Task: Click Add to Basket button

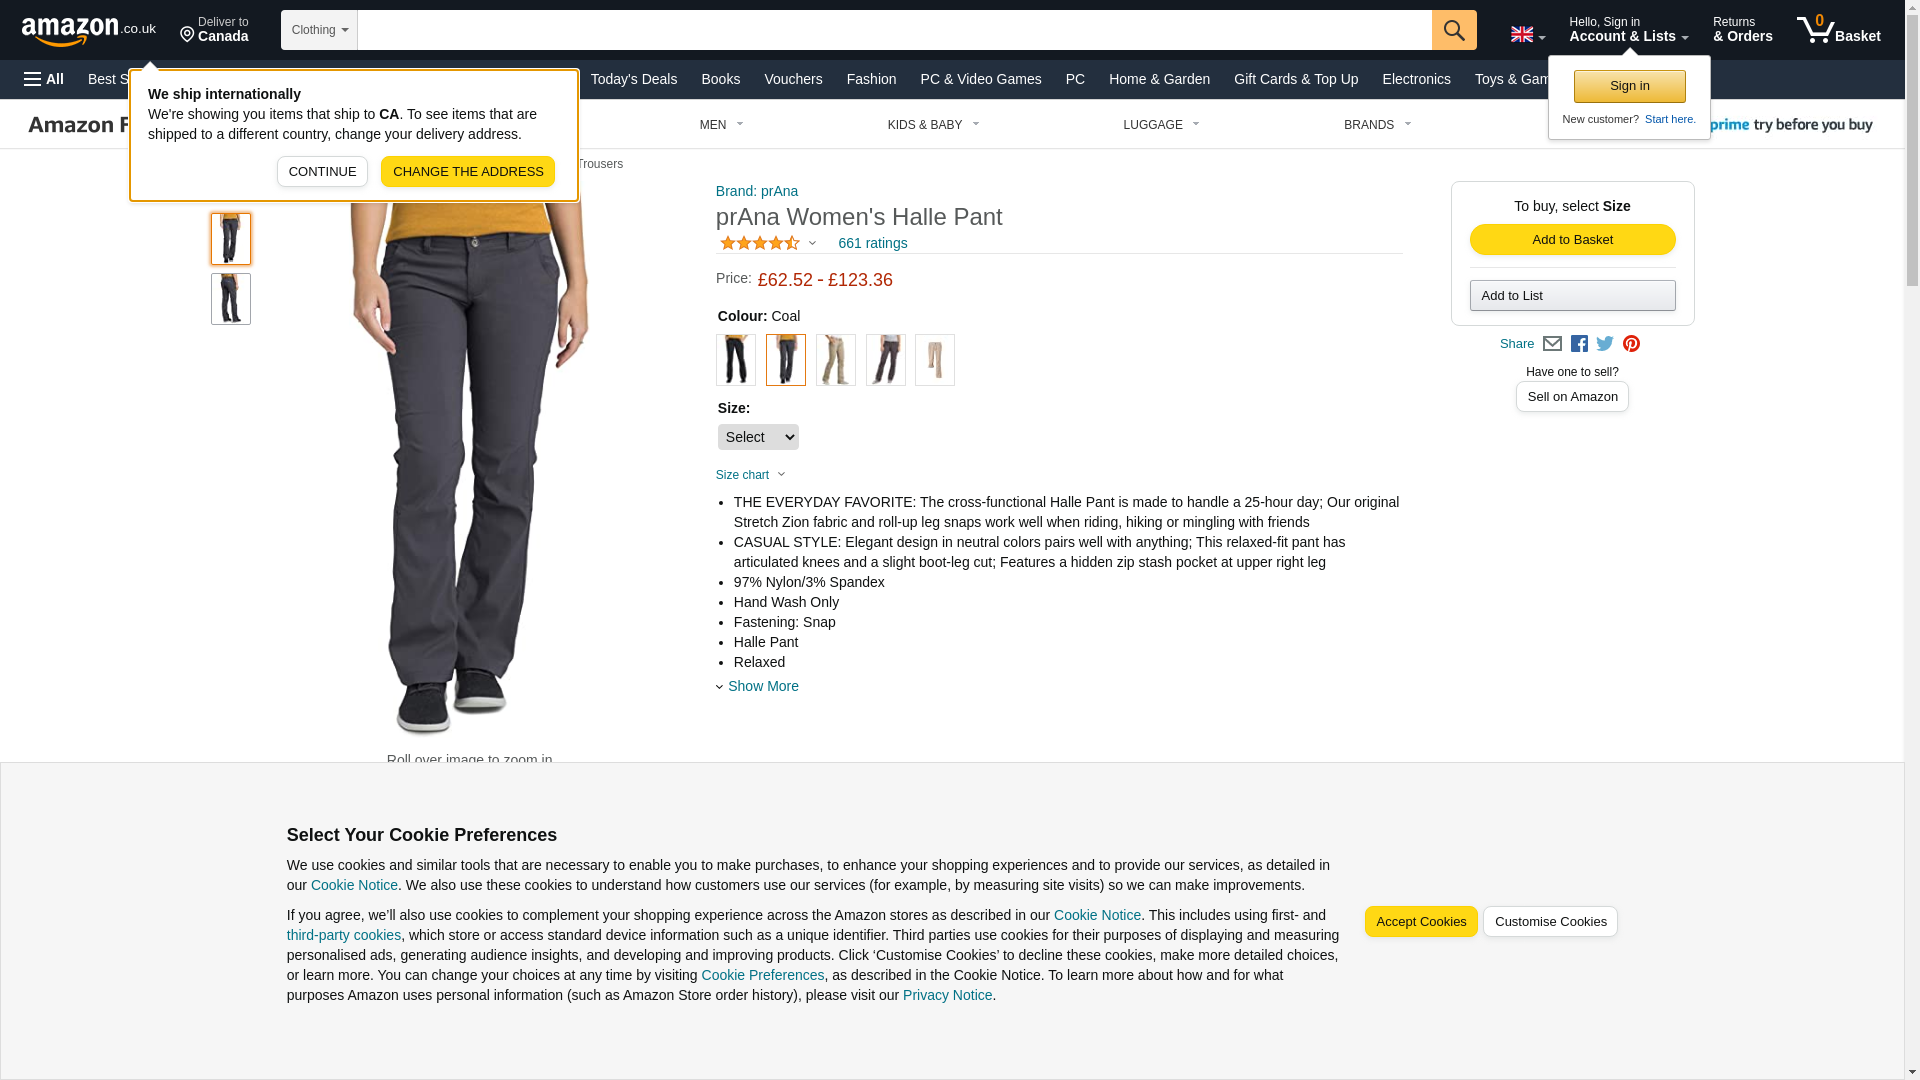Action: [1572, 239]
